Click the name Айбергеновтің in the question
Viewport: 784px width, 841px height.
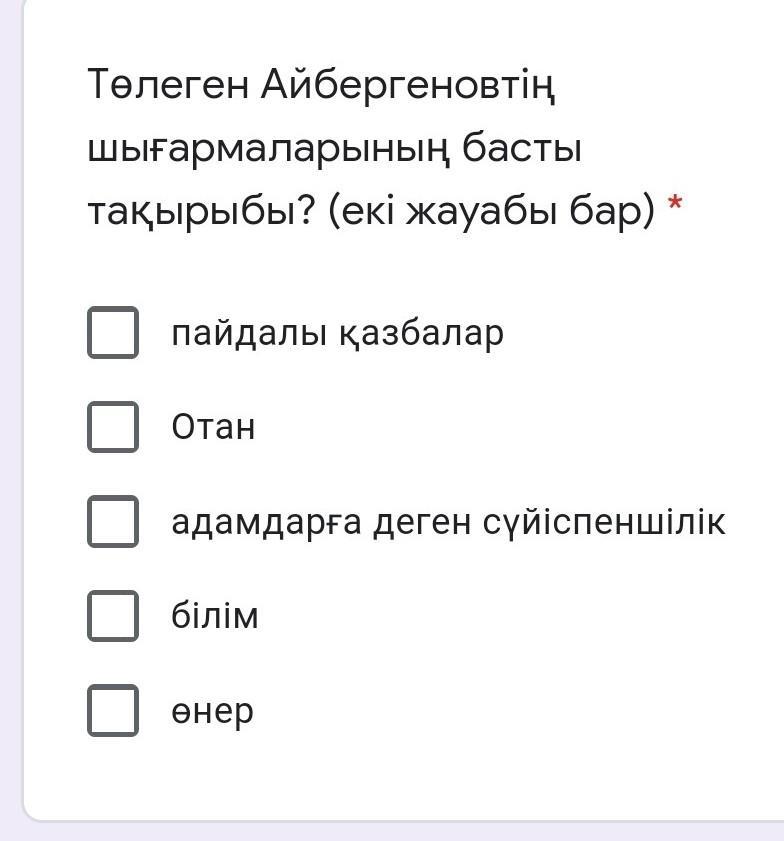pyautogui.click(x=408, y=85)
